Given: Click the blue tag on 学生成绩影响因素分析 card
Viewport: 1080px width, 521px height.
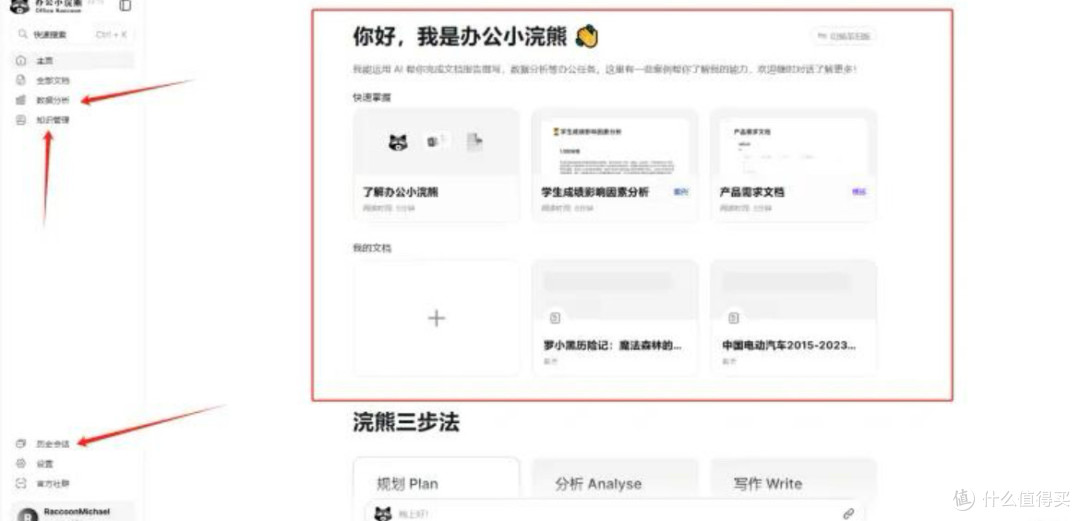Looking at the screenshot, I should click(x=681, y=192).
